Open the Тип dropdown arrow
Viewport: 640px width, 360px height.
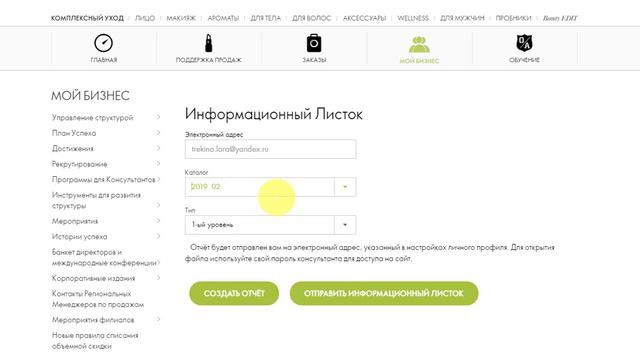point(345,225)
